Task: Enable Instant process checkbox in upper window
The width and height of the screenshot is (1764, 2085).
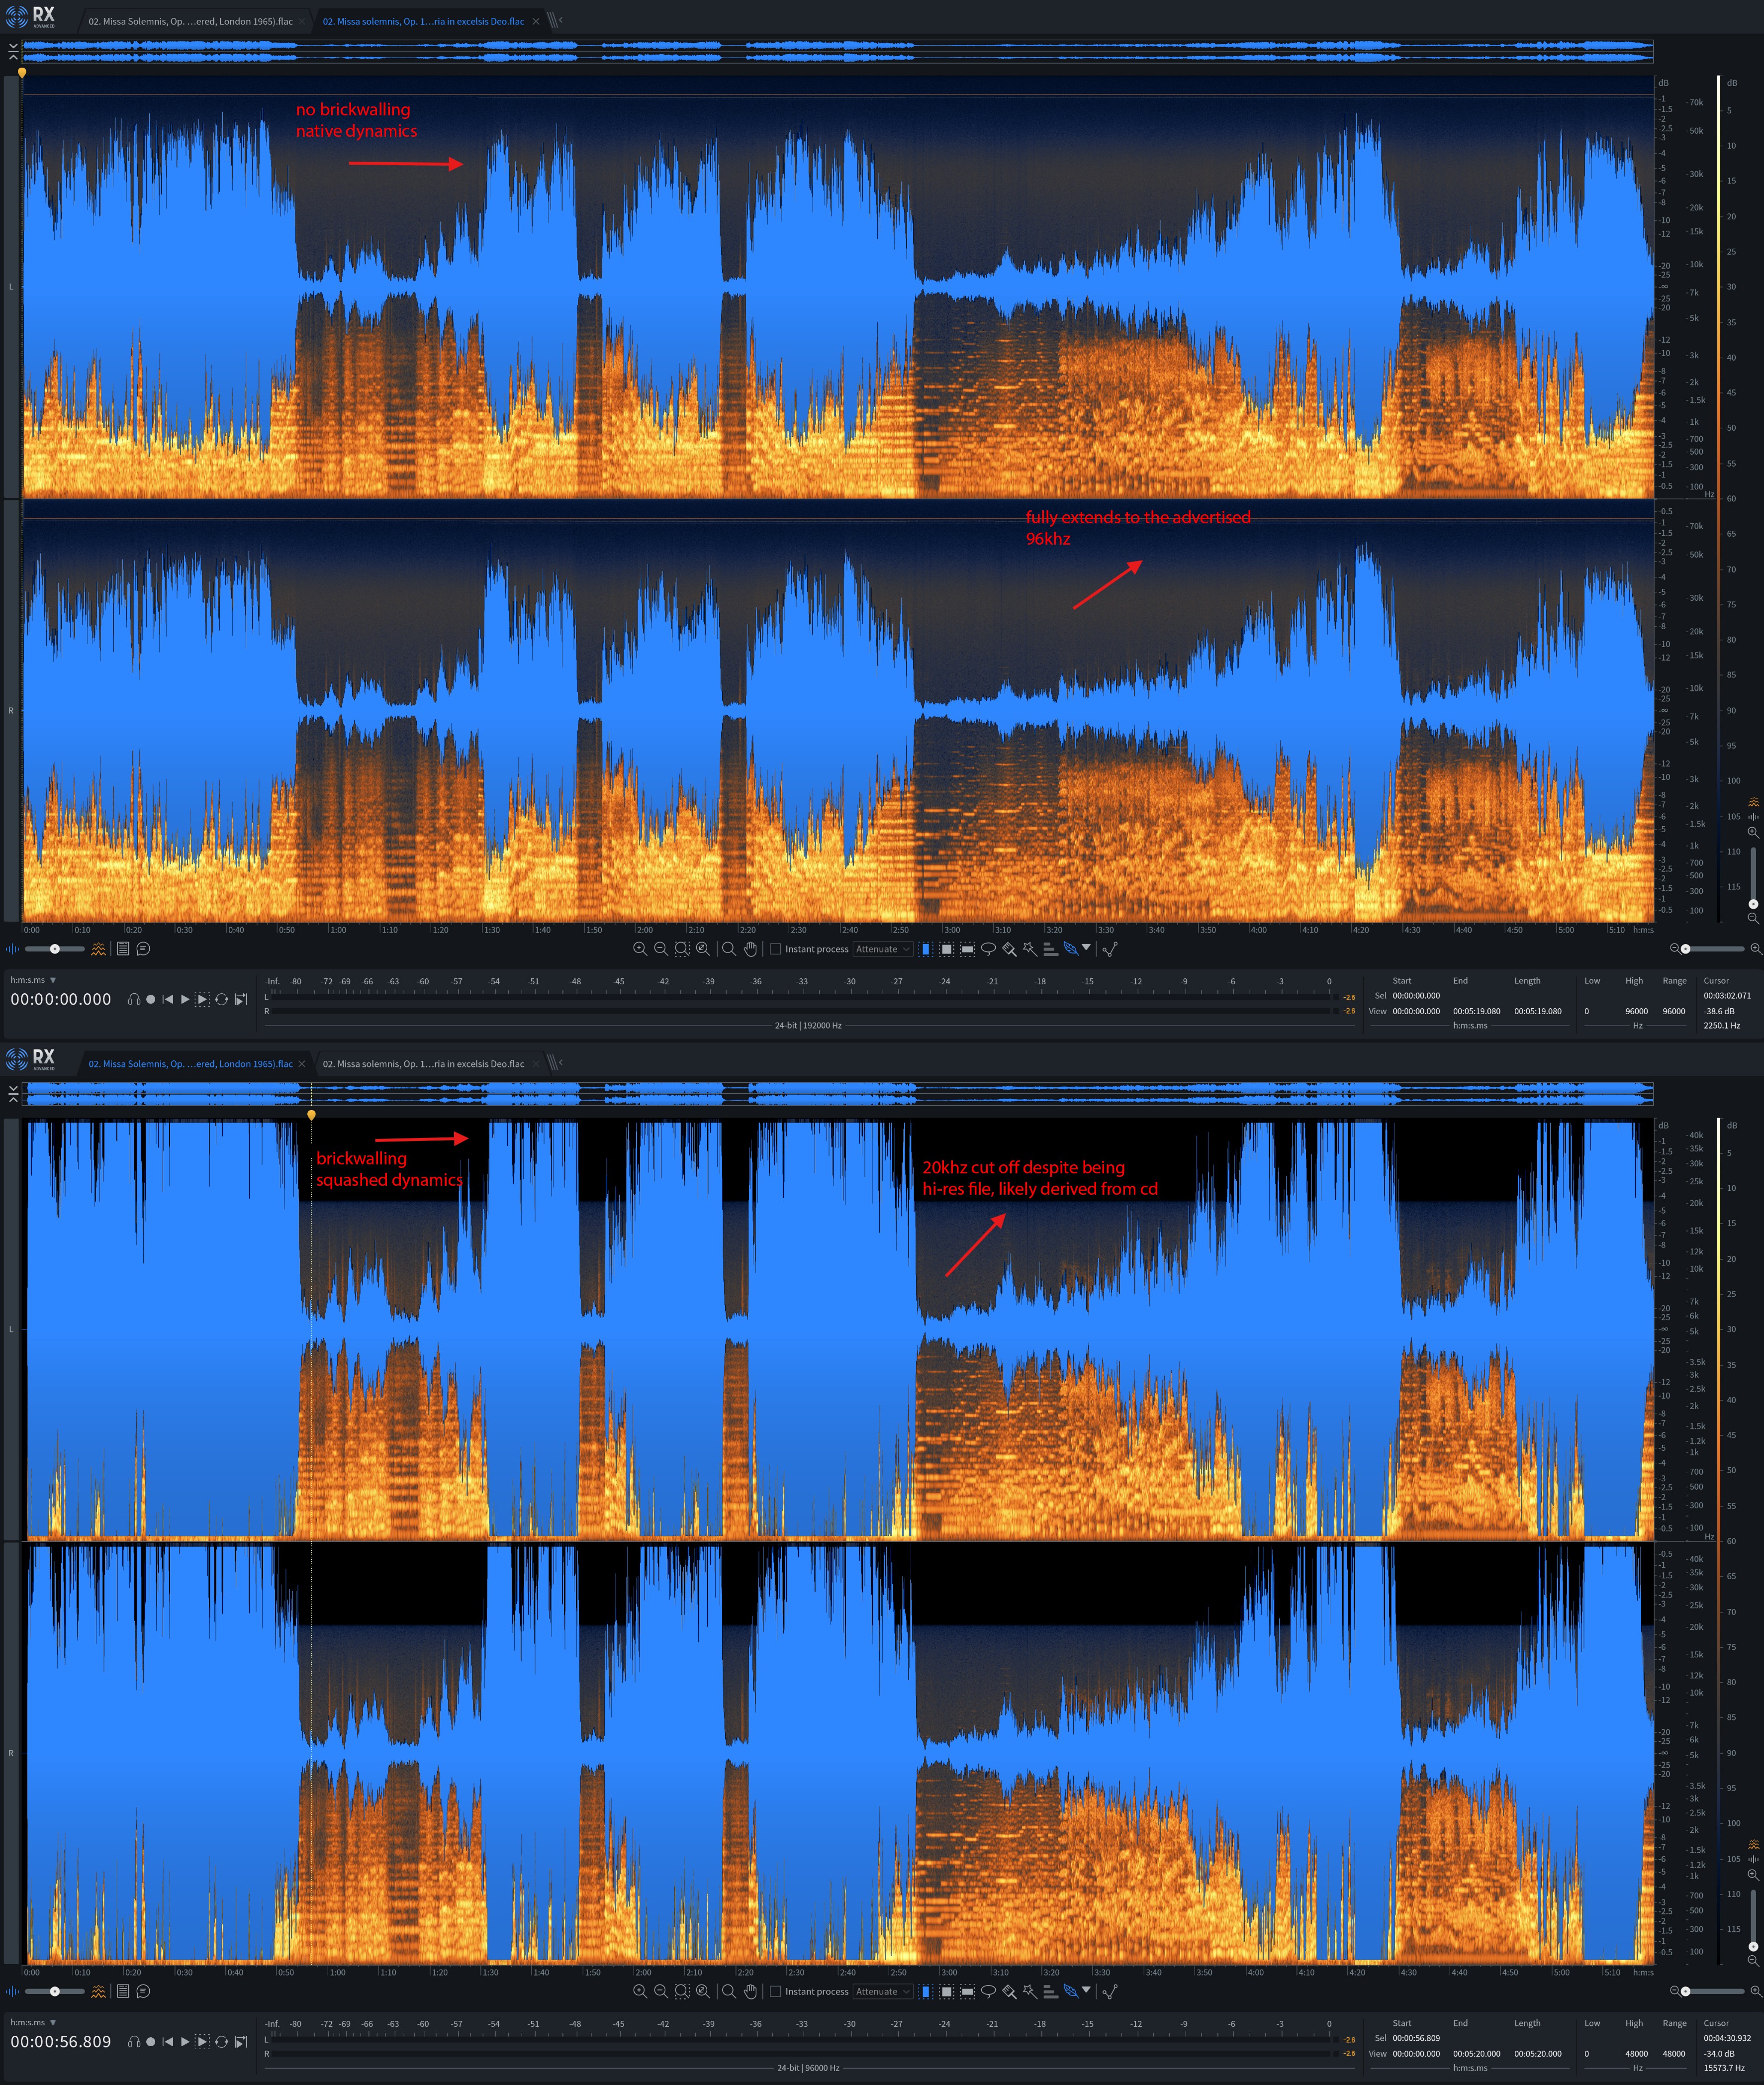Action: tap(775, 949)
